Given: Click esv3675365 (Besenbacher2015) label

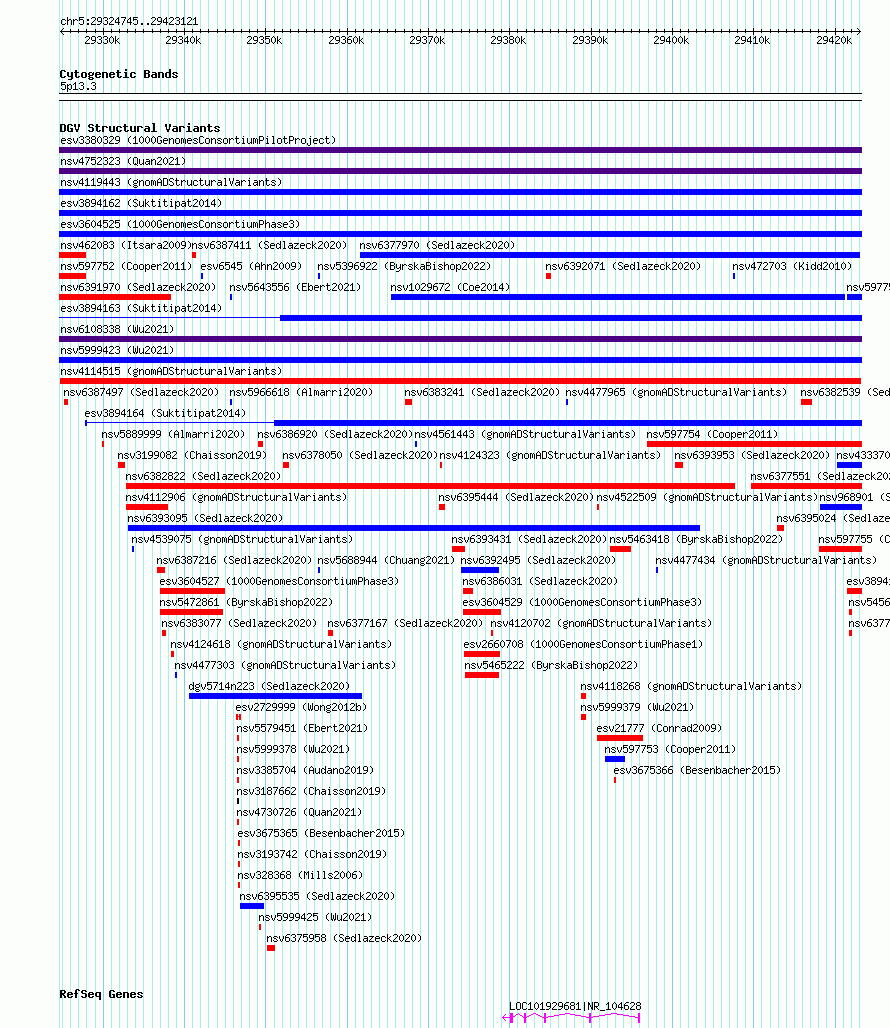Looking at the screenshot, I should tap(321, 833).
